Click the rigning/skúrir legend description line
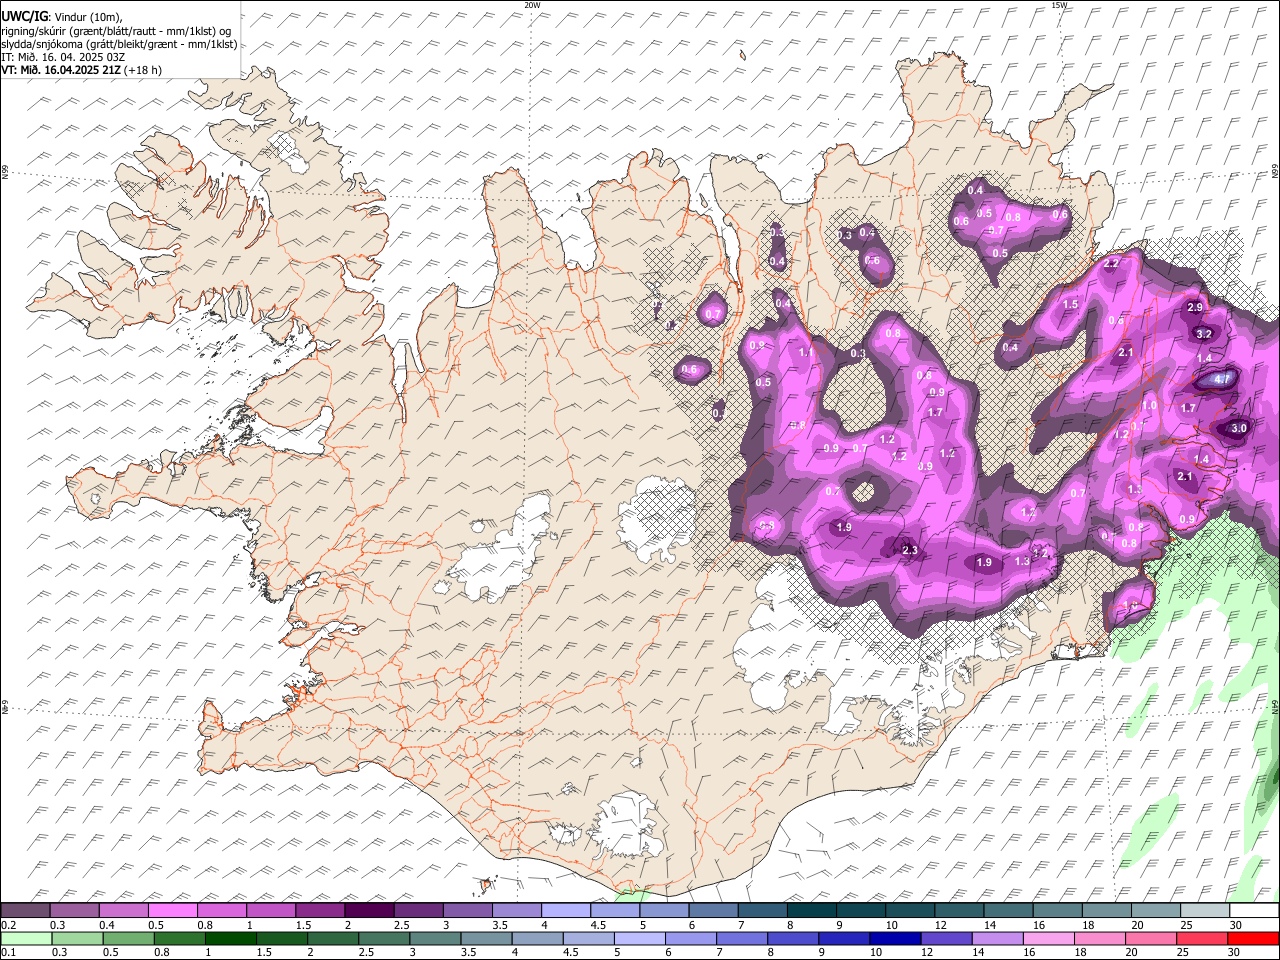This screenshot has width=1280, height=960. point(116,30)
